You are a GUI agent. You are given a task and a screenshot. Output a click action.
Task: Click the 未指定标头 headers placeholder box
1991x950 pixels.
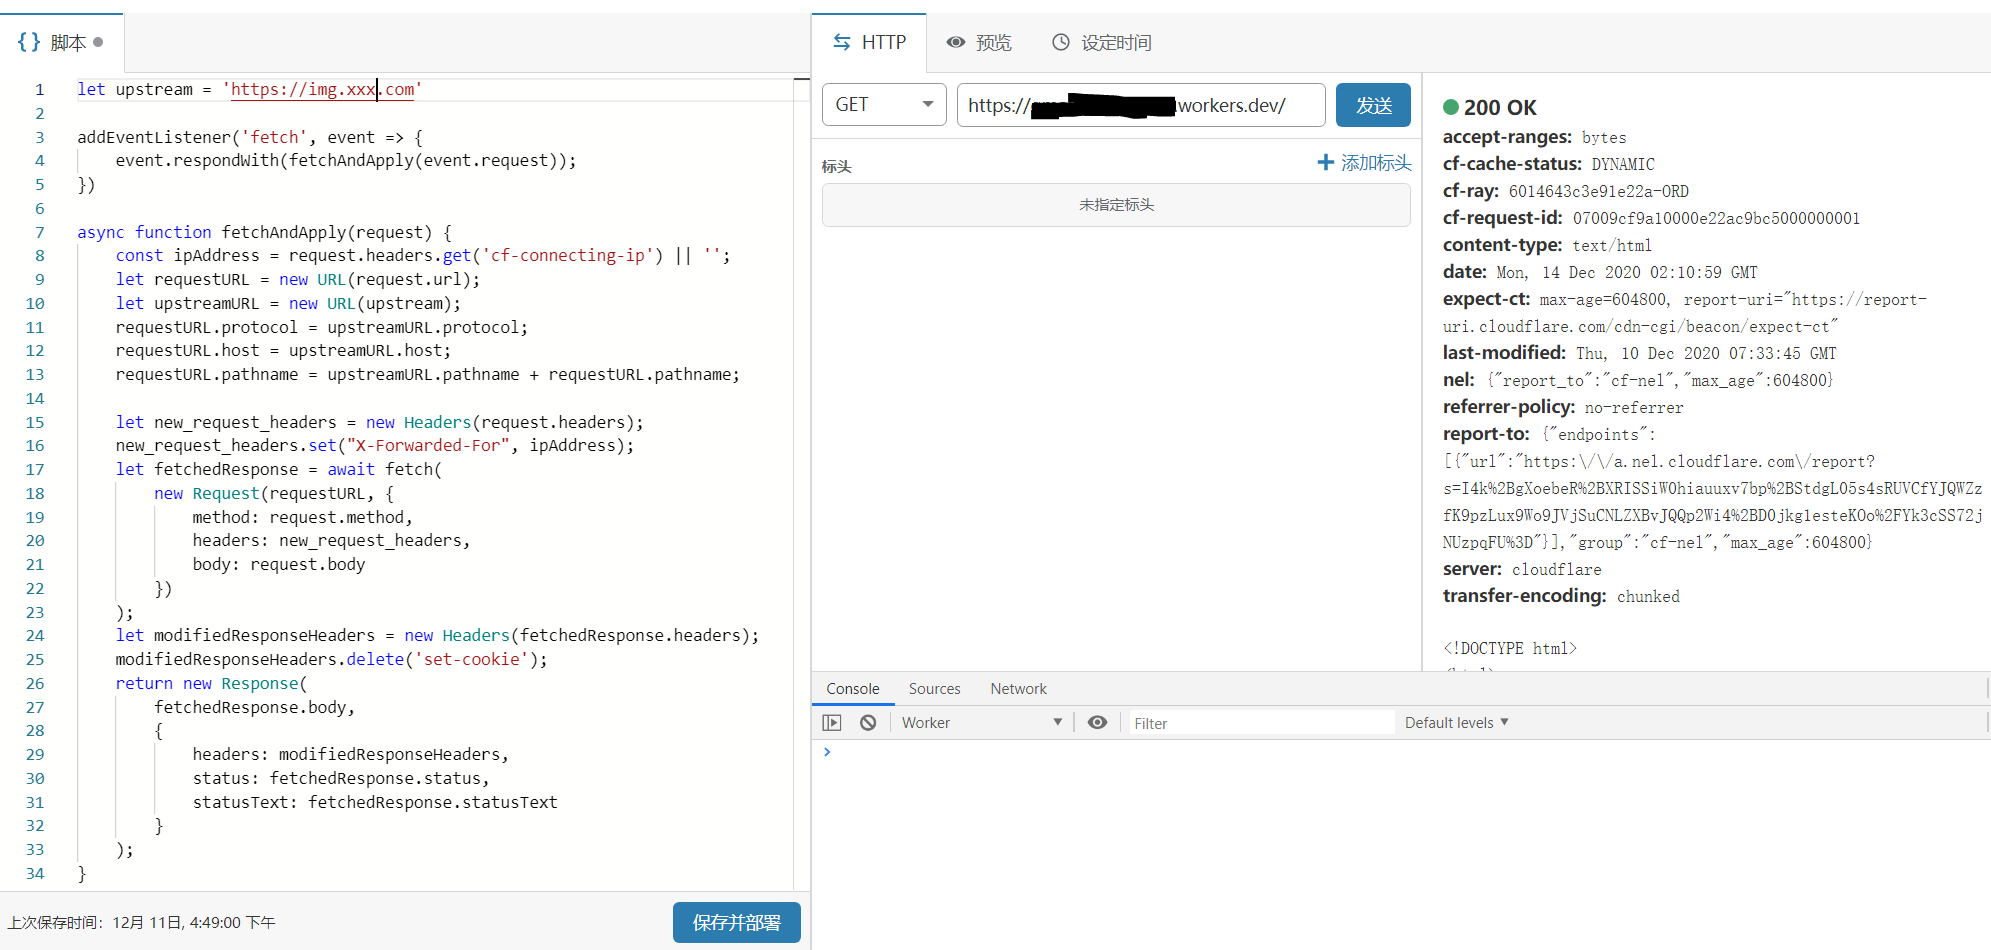coord(1115,205)
